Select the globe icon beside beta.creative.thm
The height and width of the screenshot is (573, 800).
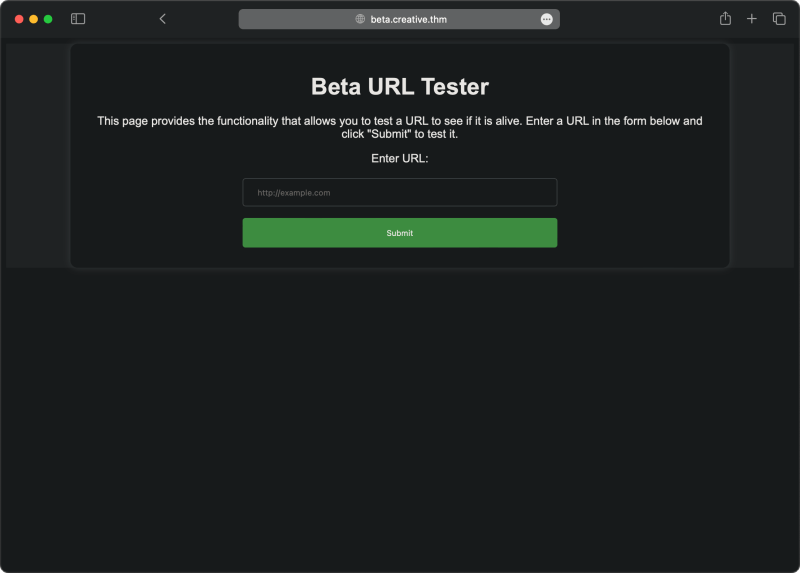click(x=360, y=19)
